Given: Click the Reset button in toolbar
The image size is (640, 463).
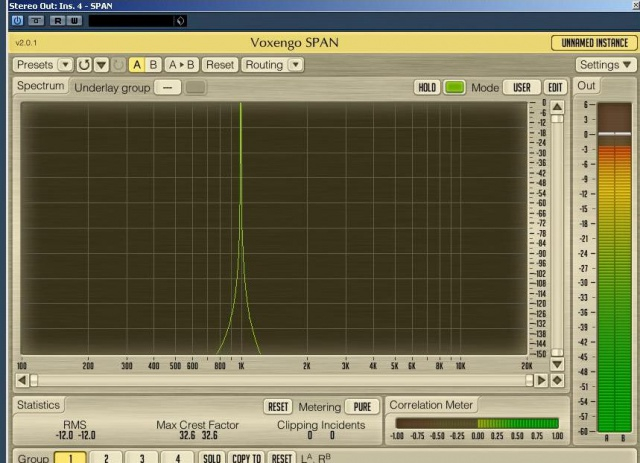Looking at the screenshot, I should click(220, 65).
